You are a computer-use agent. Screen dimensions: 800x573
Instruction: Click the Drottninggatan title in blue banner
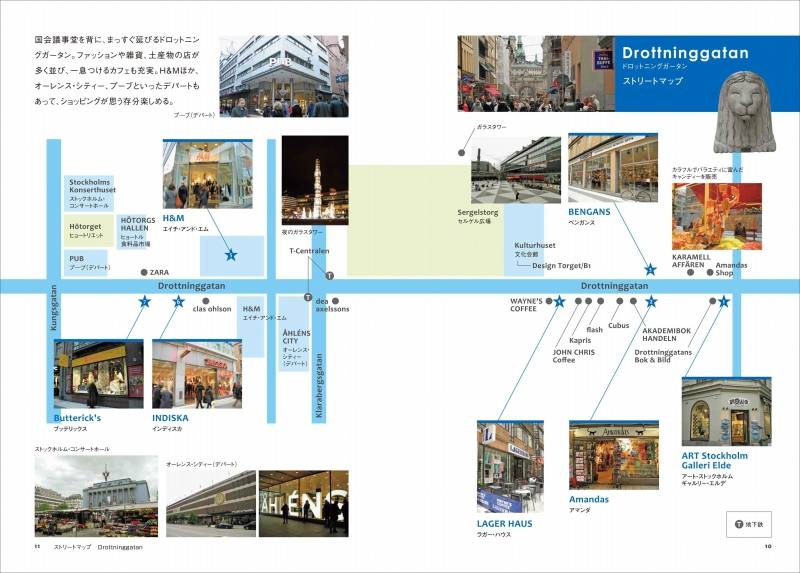pyautogui.click(x=685, y=53)
